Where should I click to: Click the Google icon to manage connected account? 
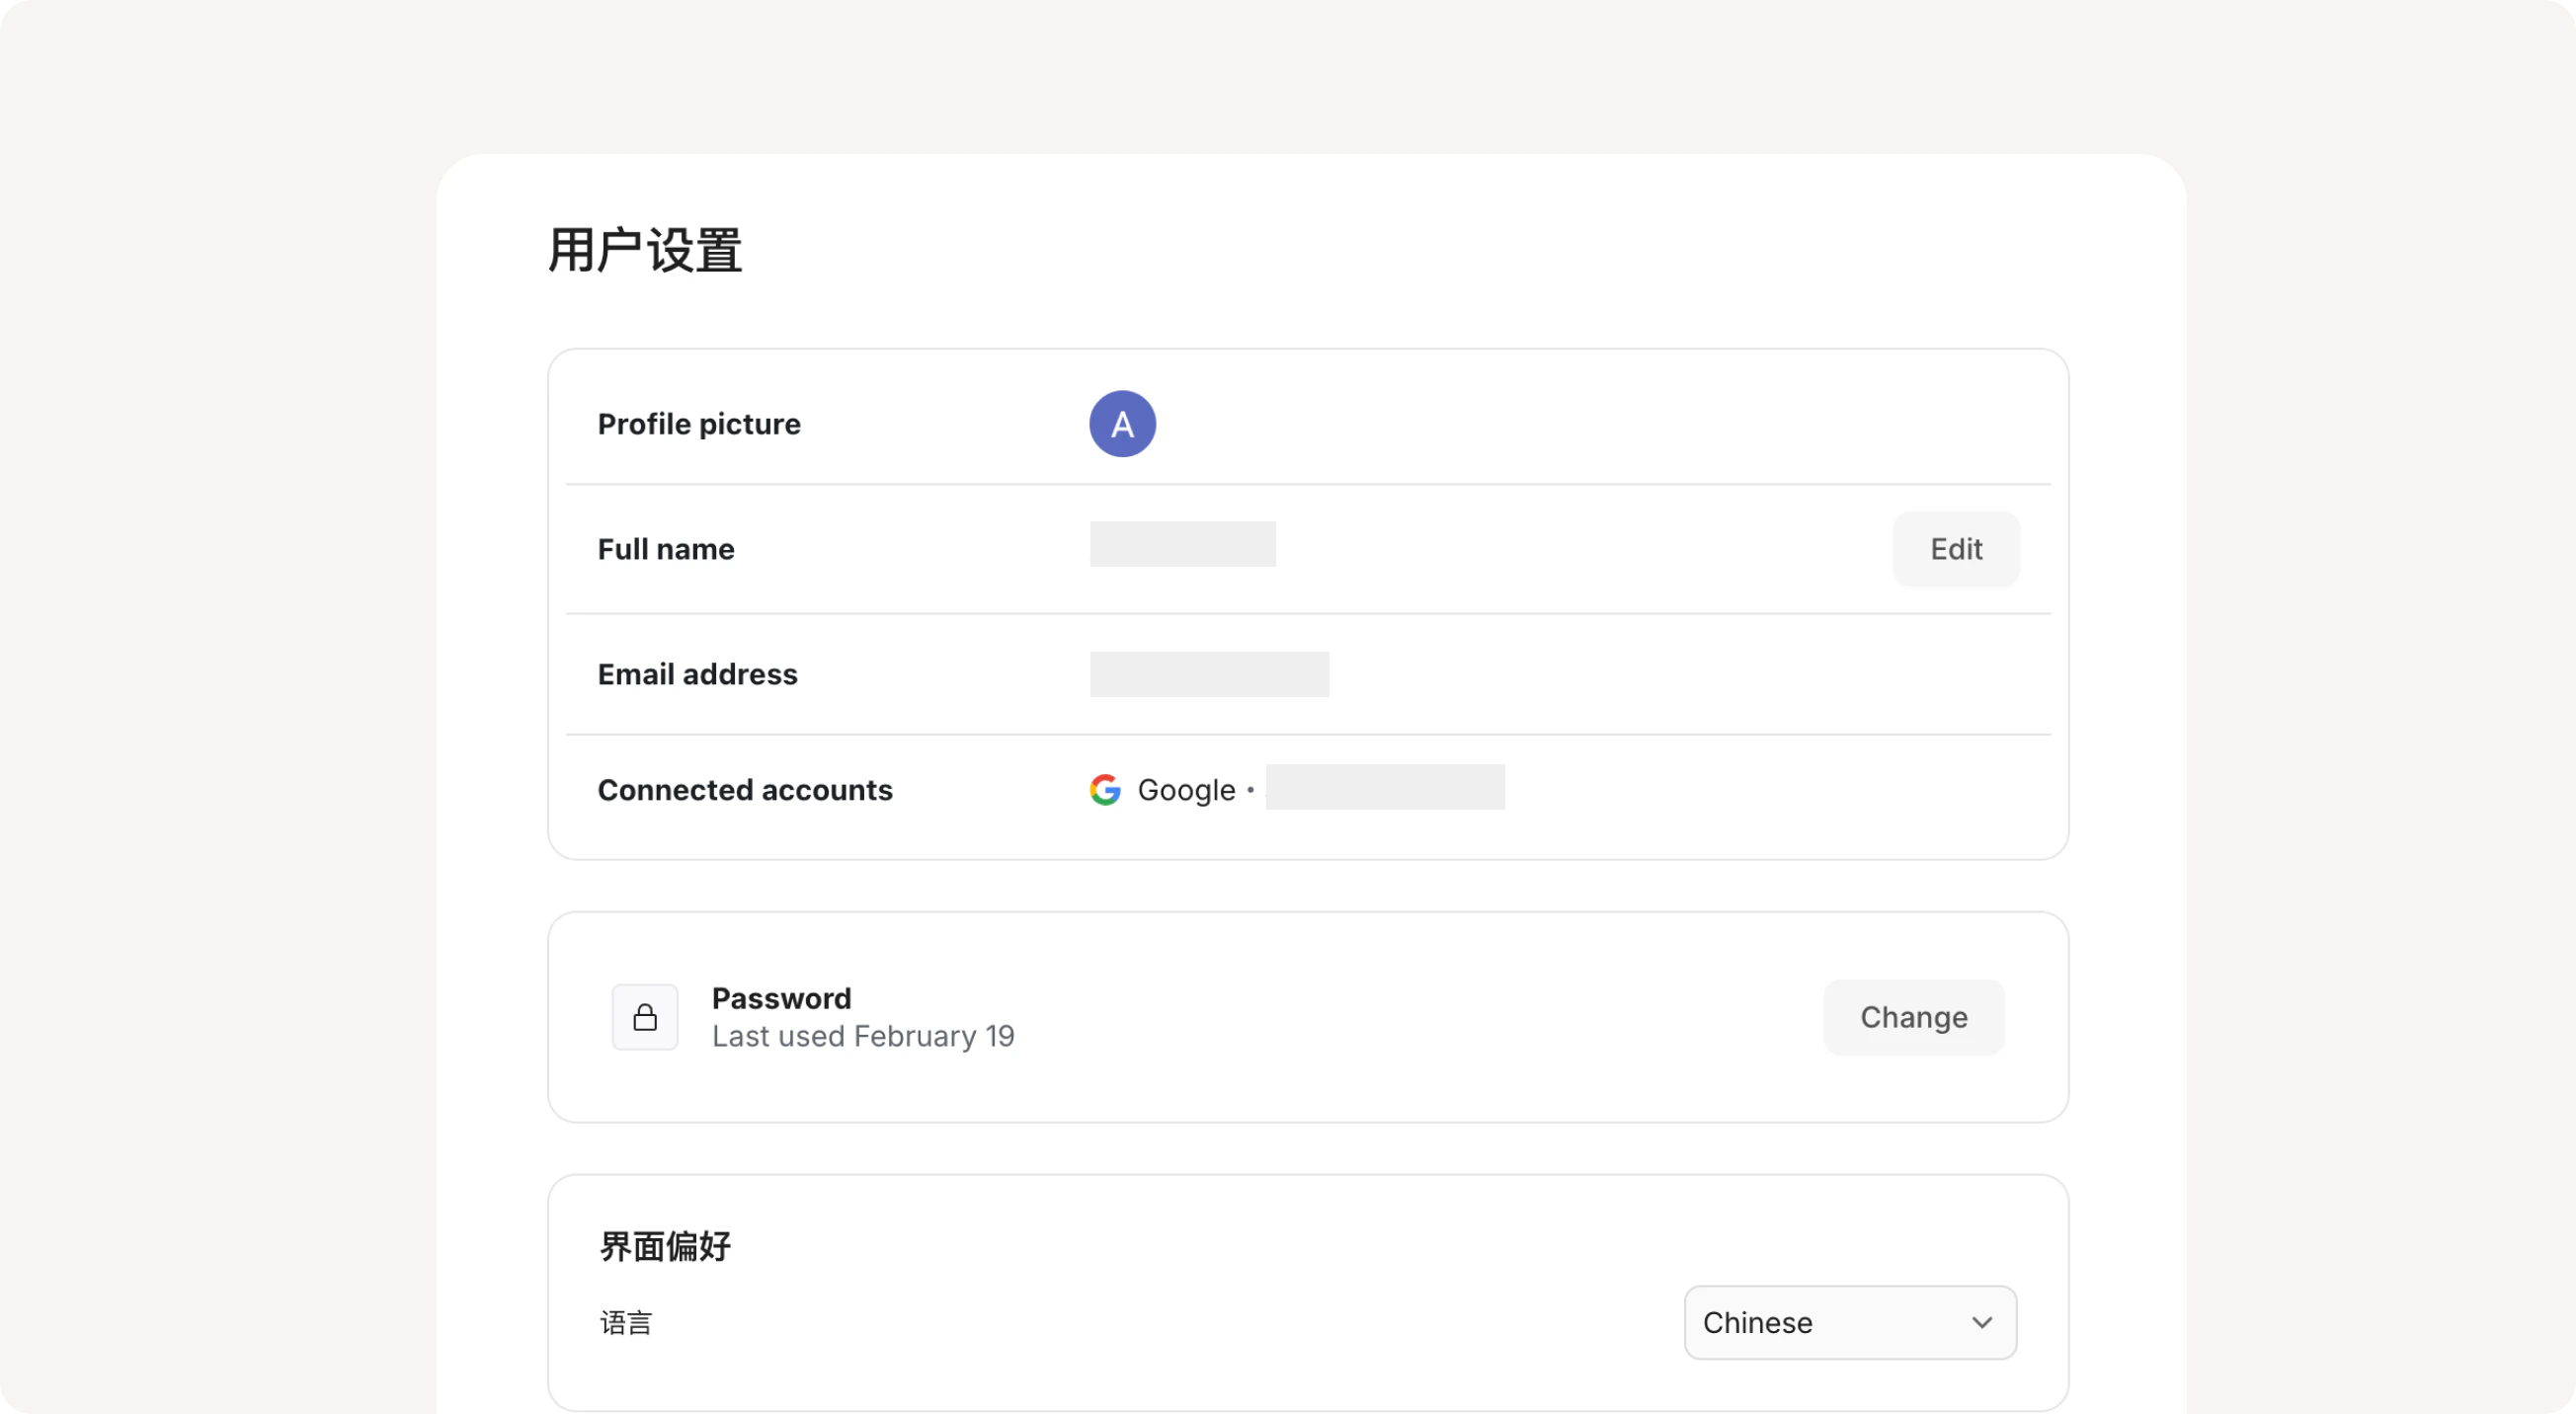click(x=1105, y=789)
